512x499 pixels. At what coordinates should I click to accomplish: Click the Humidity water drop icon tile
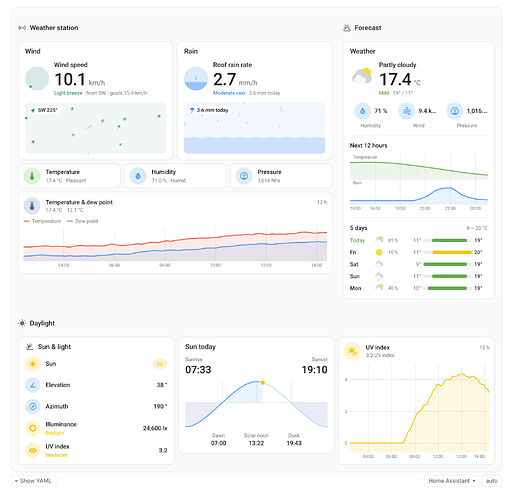point(138,176)
